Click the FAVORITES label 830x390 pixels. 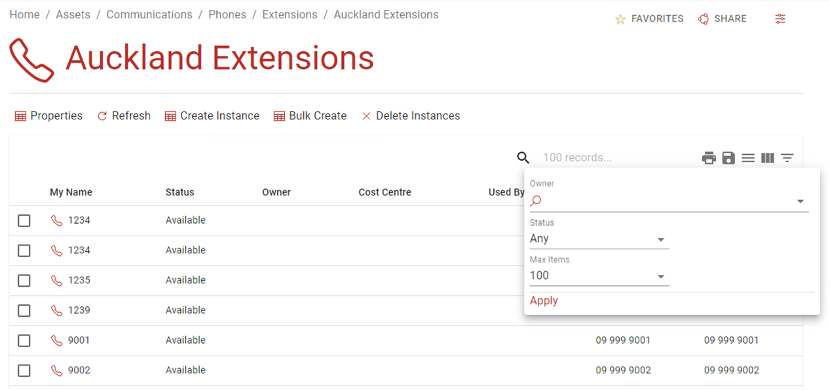(x=657, y=19)
